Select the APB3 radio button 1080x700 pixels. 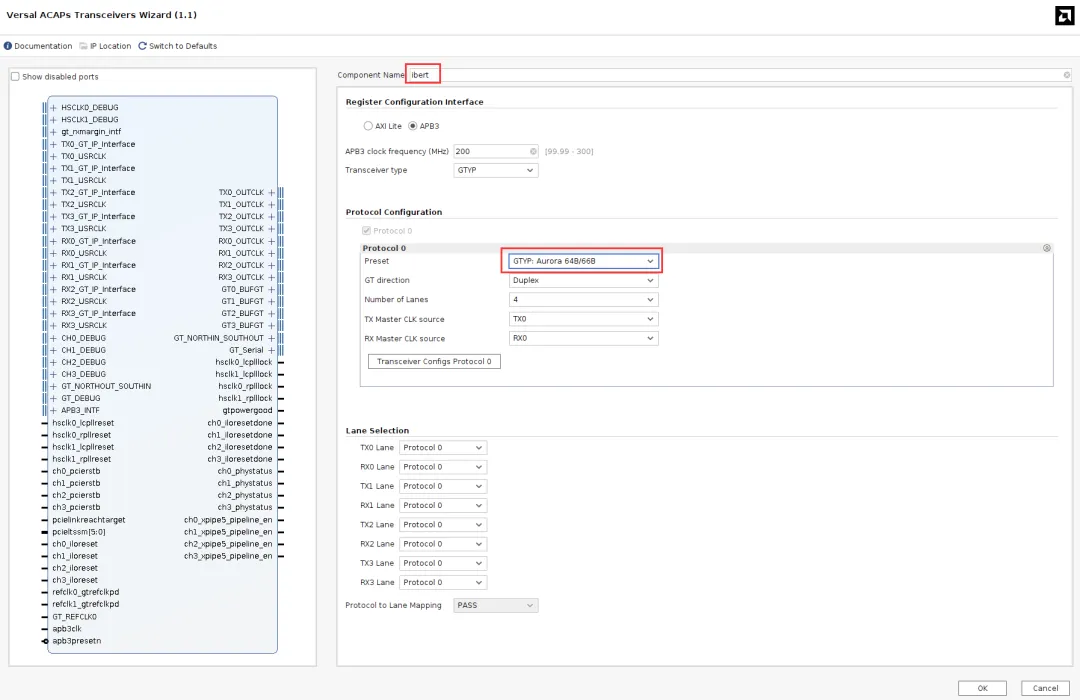coord(413,126)
